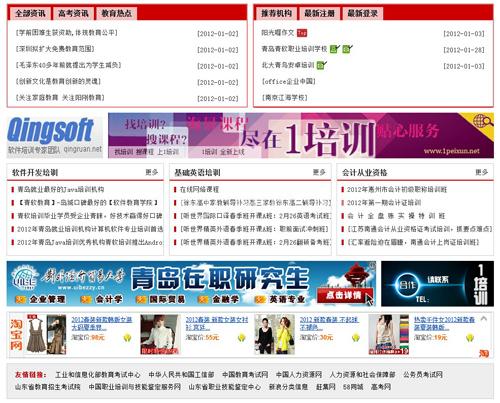Image resolution: width=500 pixels, height=403 pixels.
Task: Open the friend link 人力资源和社会保障部
Action: point(362,375)
